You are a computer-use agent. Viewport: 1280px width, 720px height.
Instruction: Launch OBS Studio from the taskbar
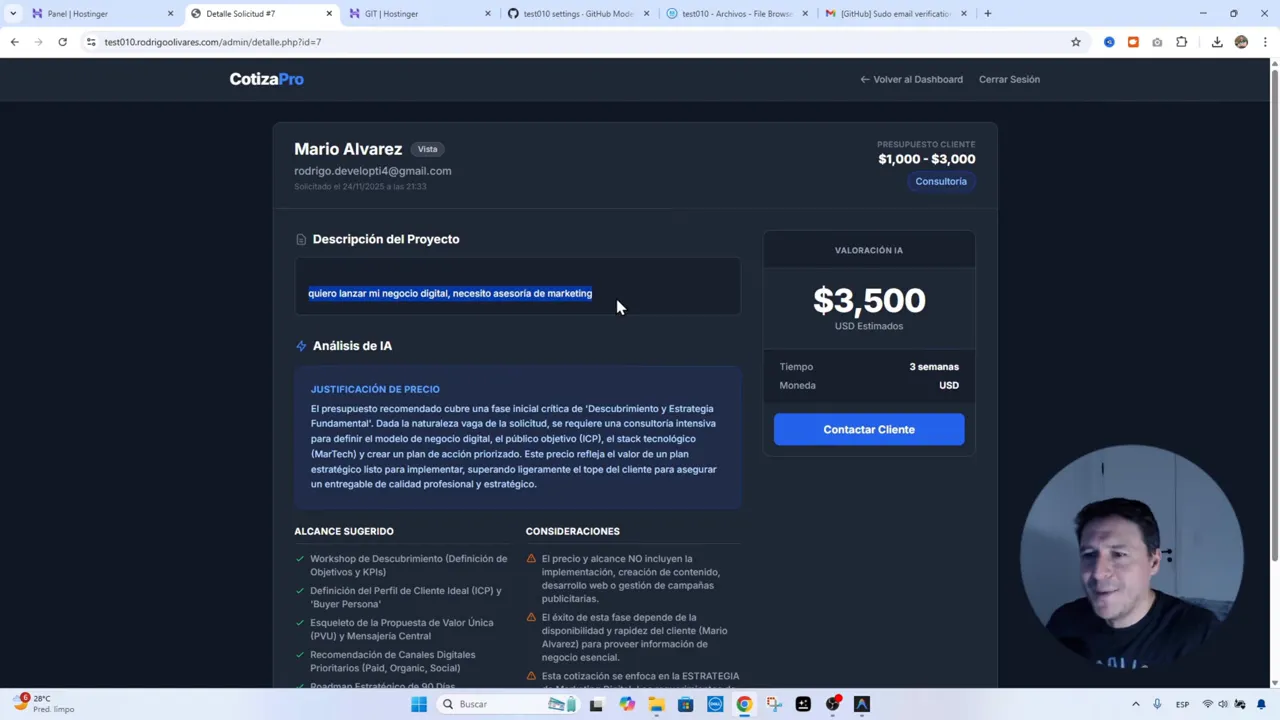click(833, 704)
